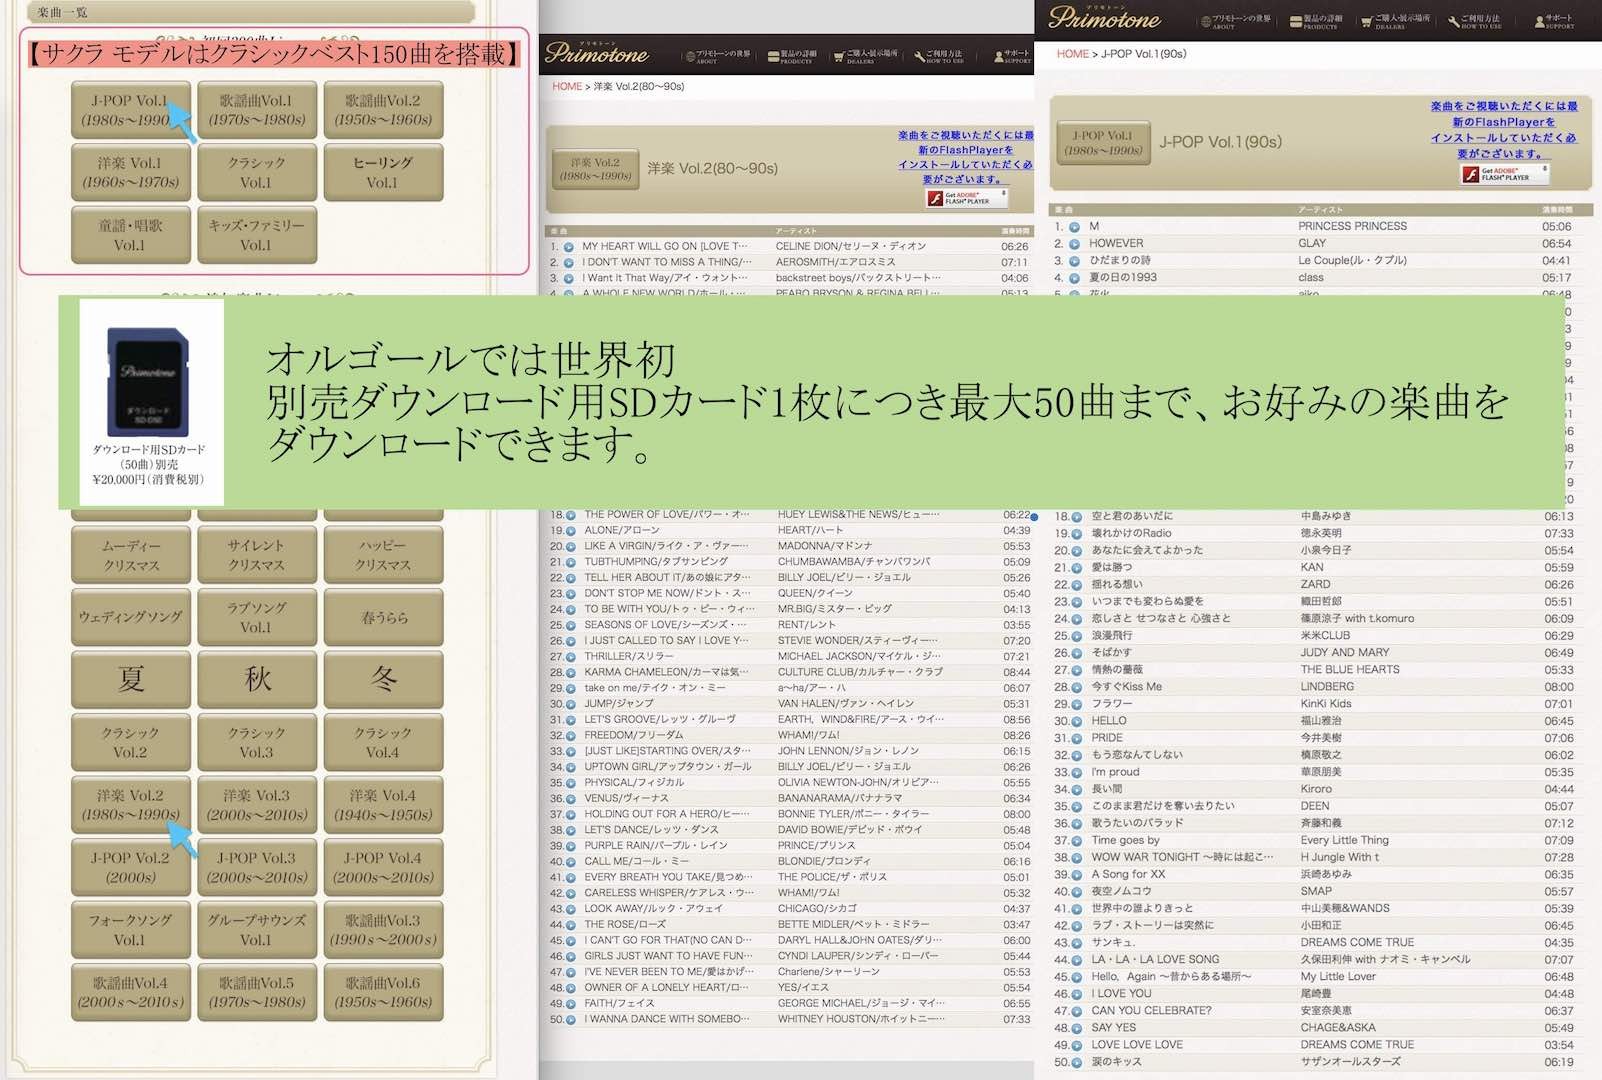Play sample icon beside CAN YOU CELEBRATE?
The width and height of the screenshot is (1602, 1080).
(x=1077, y=1011)
